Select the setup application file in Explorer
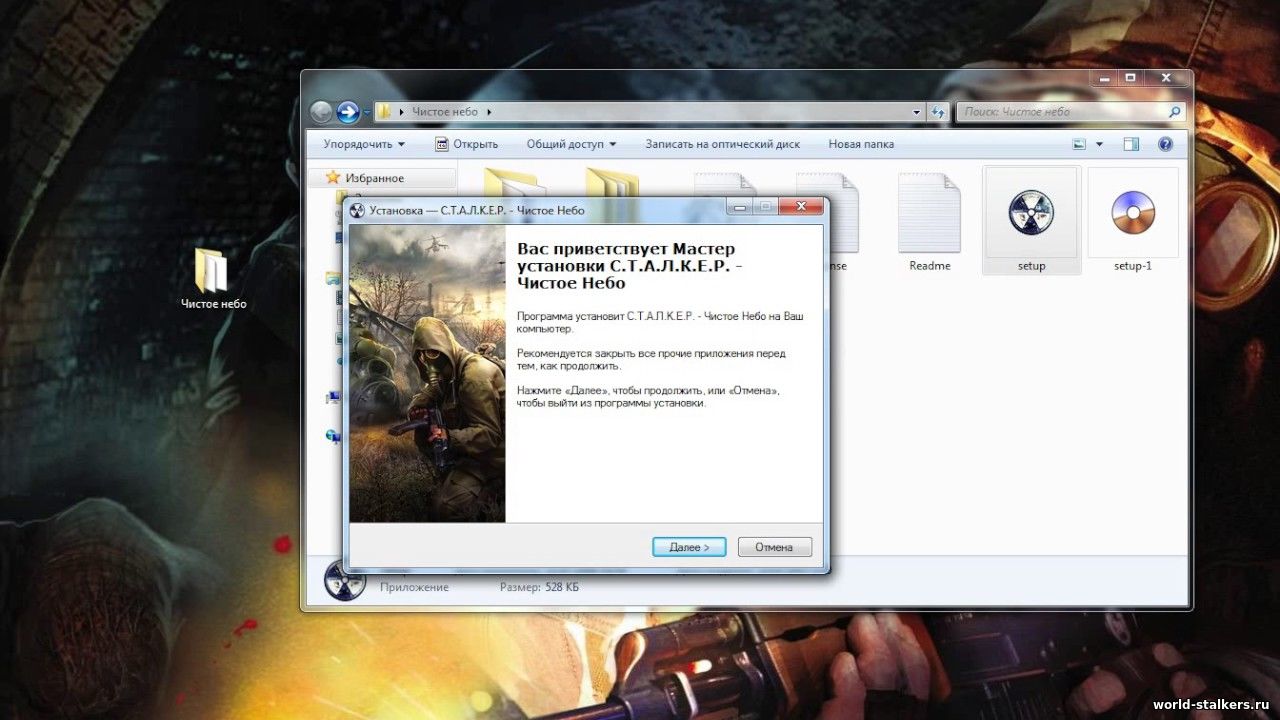Image resolution: width=1280 pixels, height=720 pixels. tap(1031, 220)
